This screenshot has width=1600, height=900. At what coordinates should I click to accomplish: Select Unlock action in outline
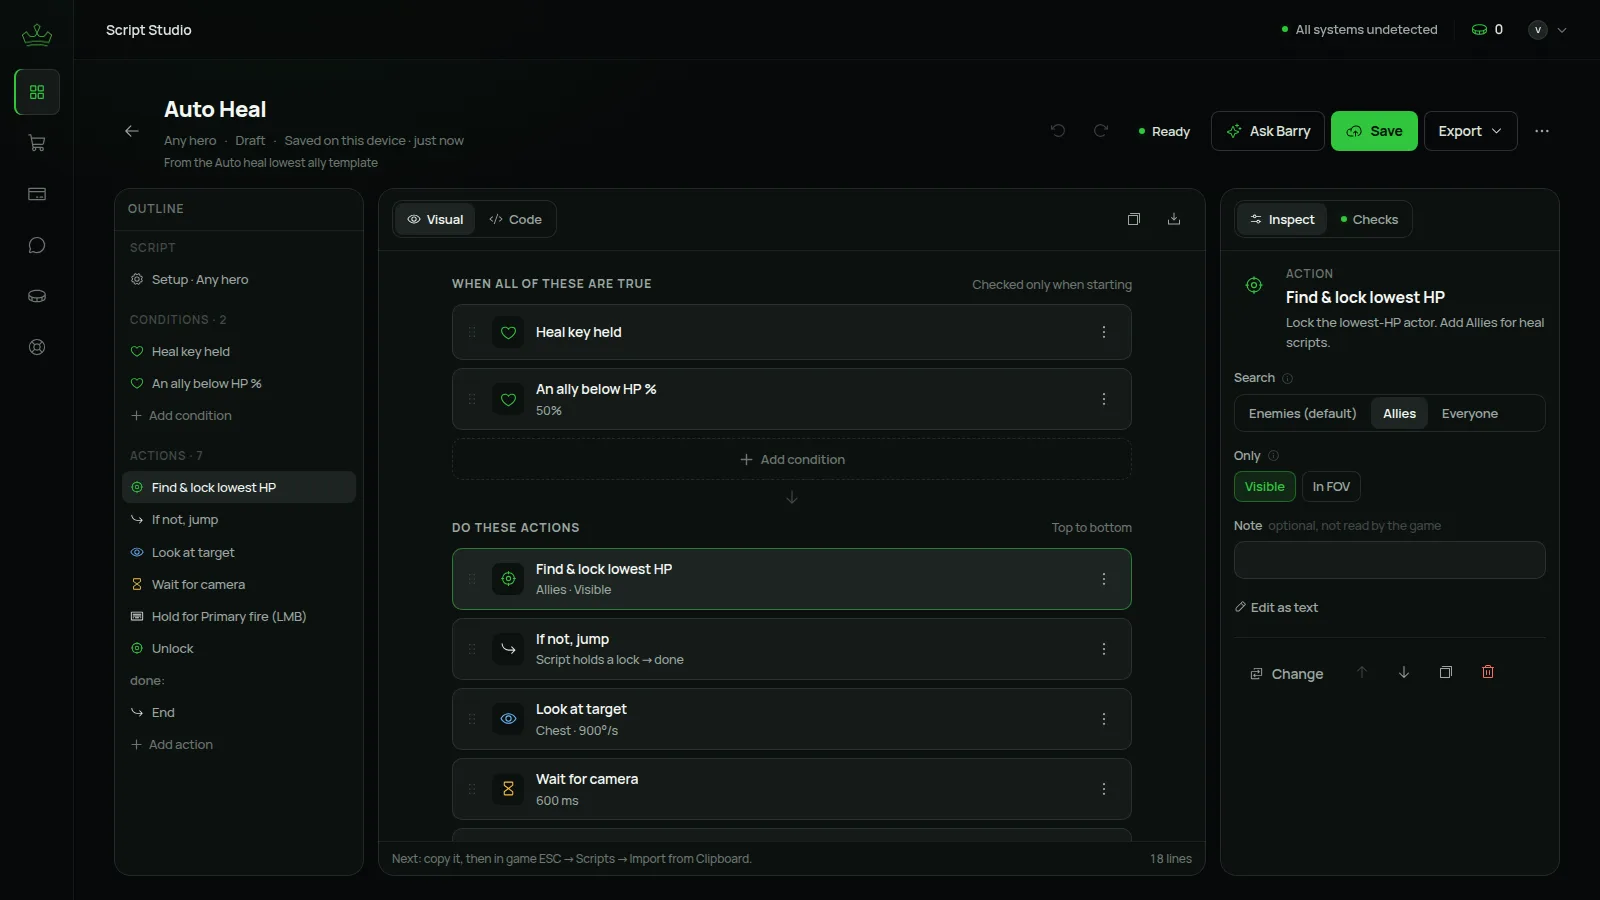(x=239, y=648)
